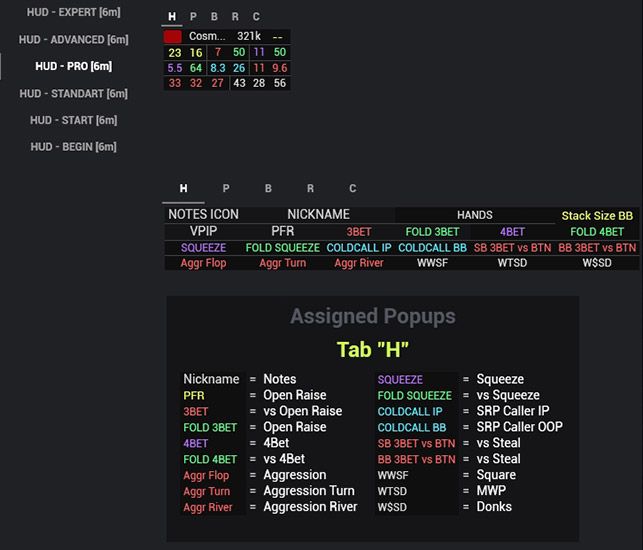643x550 pixels.
Task: Click FOLD SQUEEZE cell in layout table
Action: pos(283,248)
